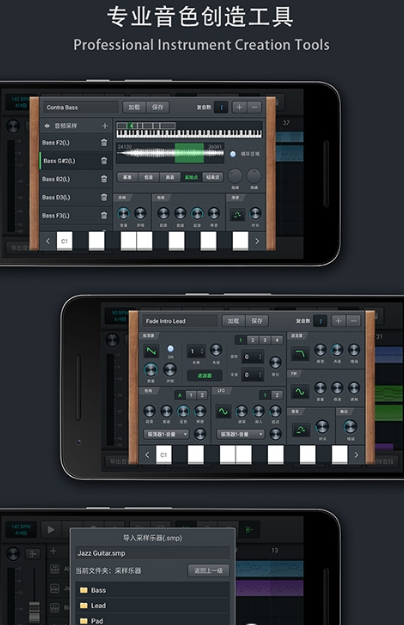Click 保存 to save the Contra Bass sampler
Viewport: 404px width, 625px height.
tap(158, 107)
